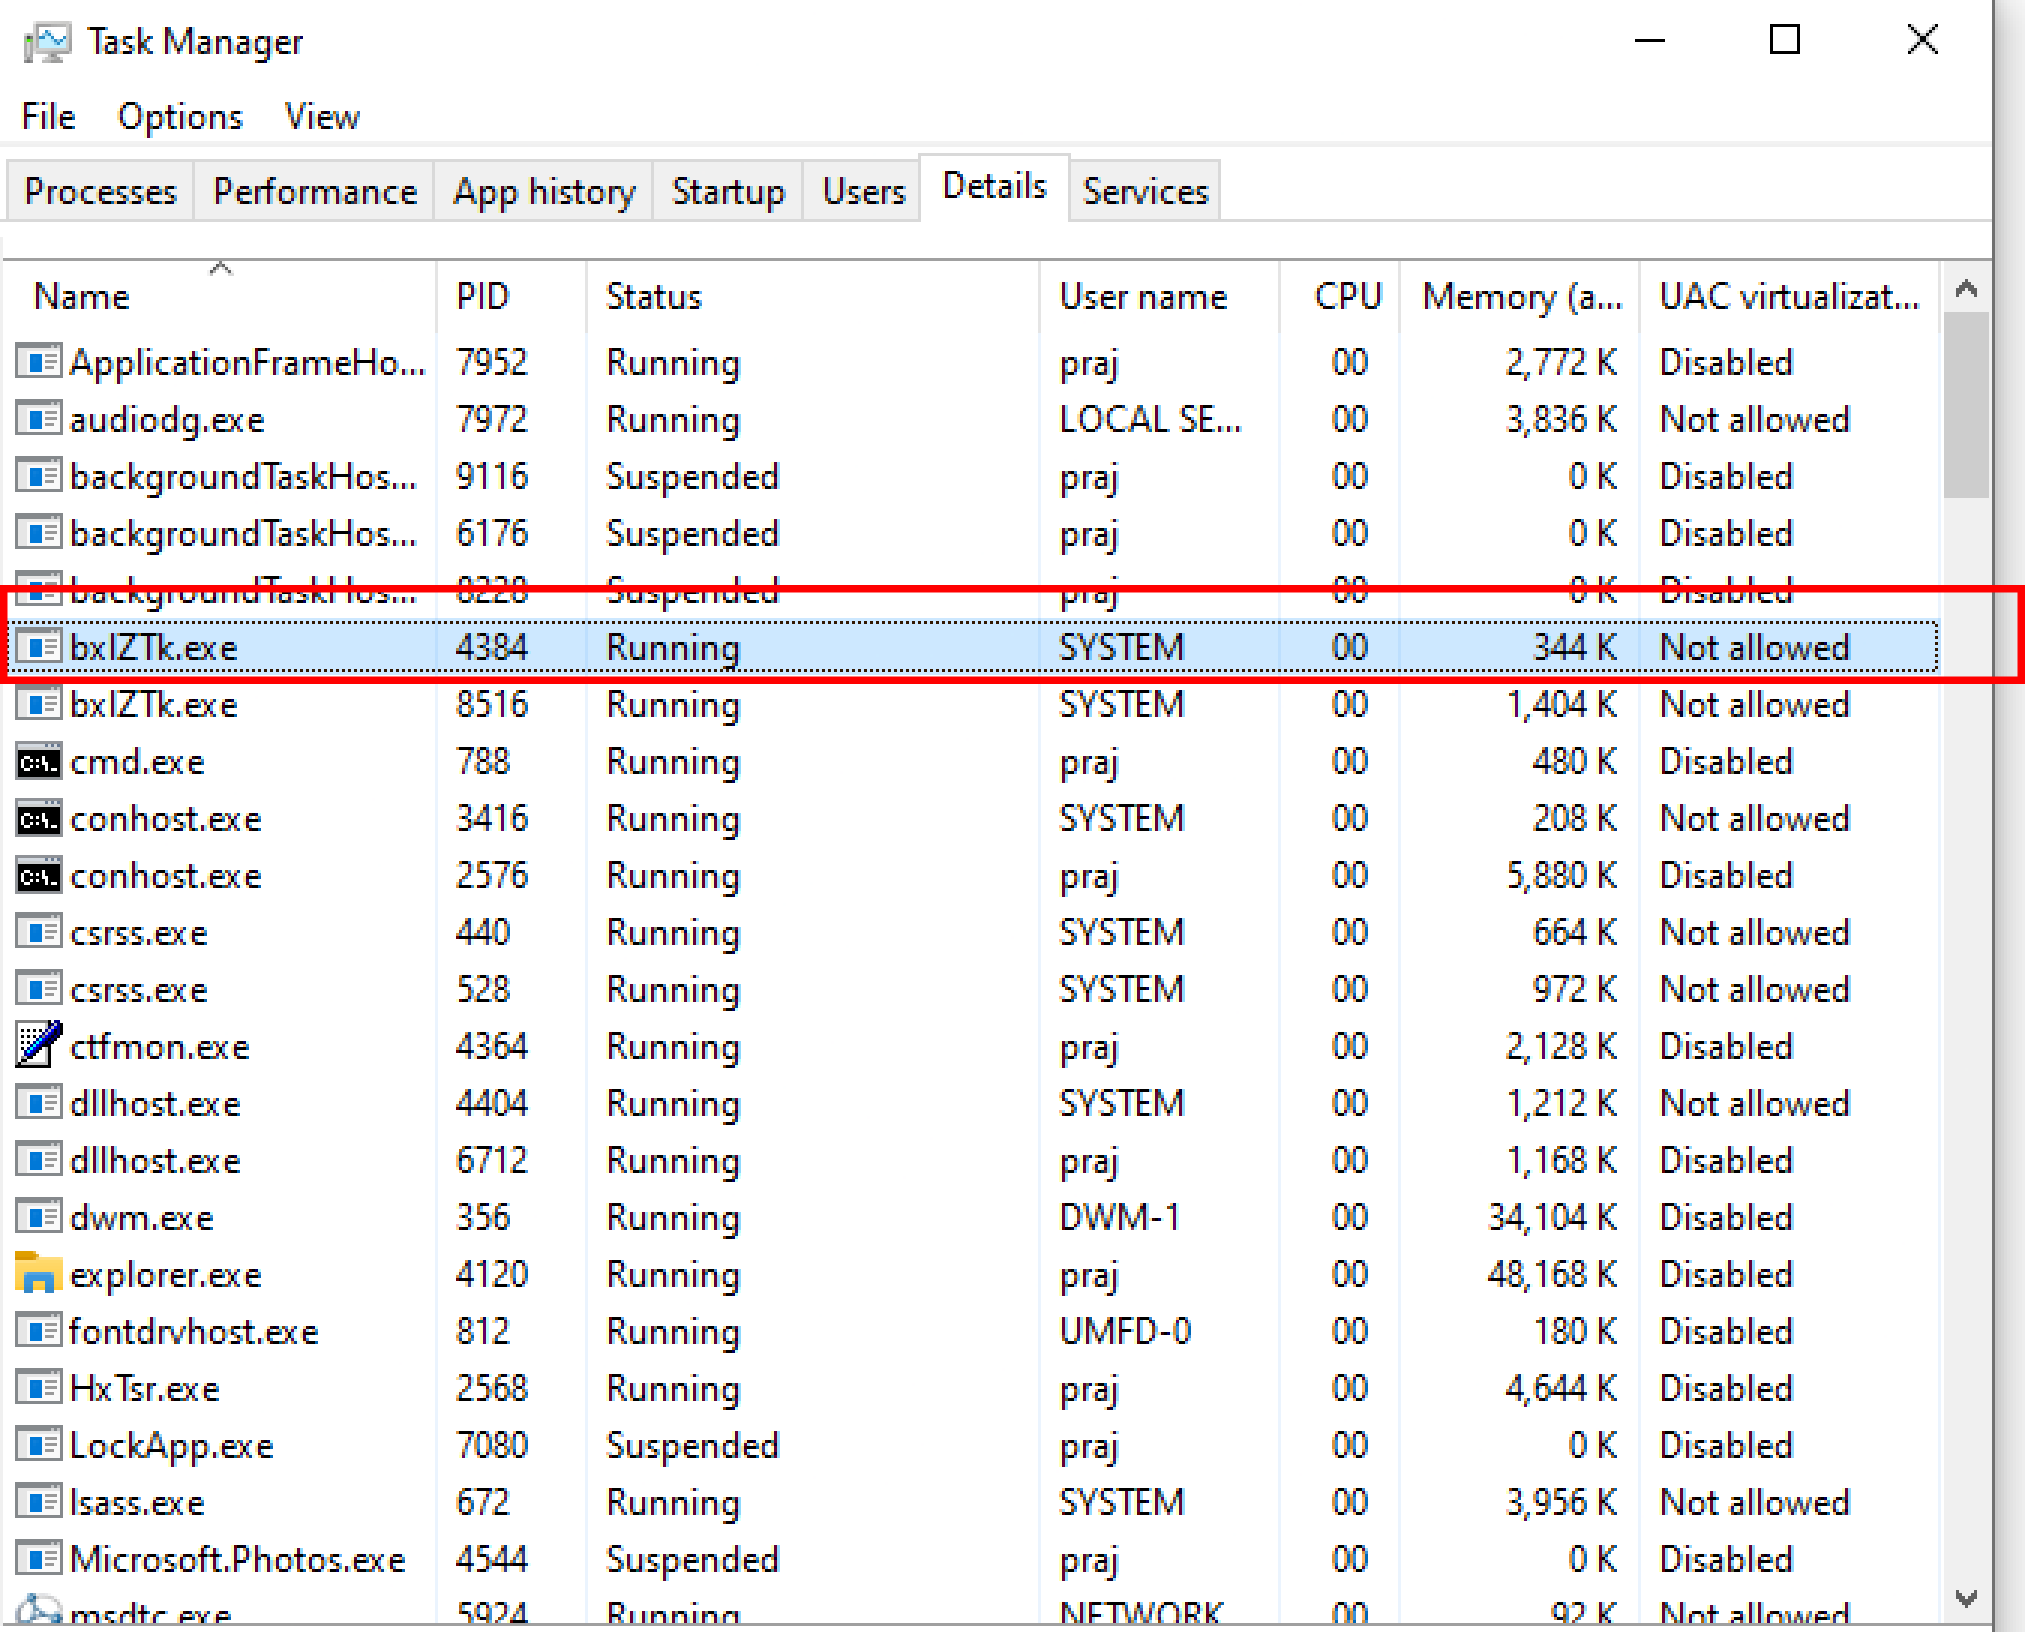Image resolution: width=2025 pixels, height=1632 pixels.
Task: Click the LockApp.exe process icon
Action: (x=39, y=1446)
